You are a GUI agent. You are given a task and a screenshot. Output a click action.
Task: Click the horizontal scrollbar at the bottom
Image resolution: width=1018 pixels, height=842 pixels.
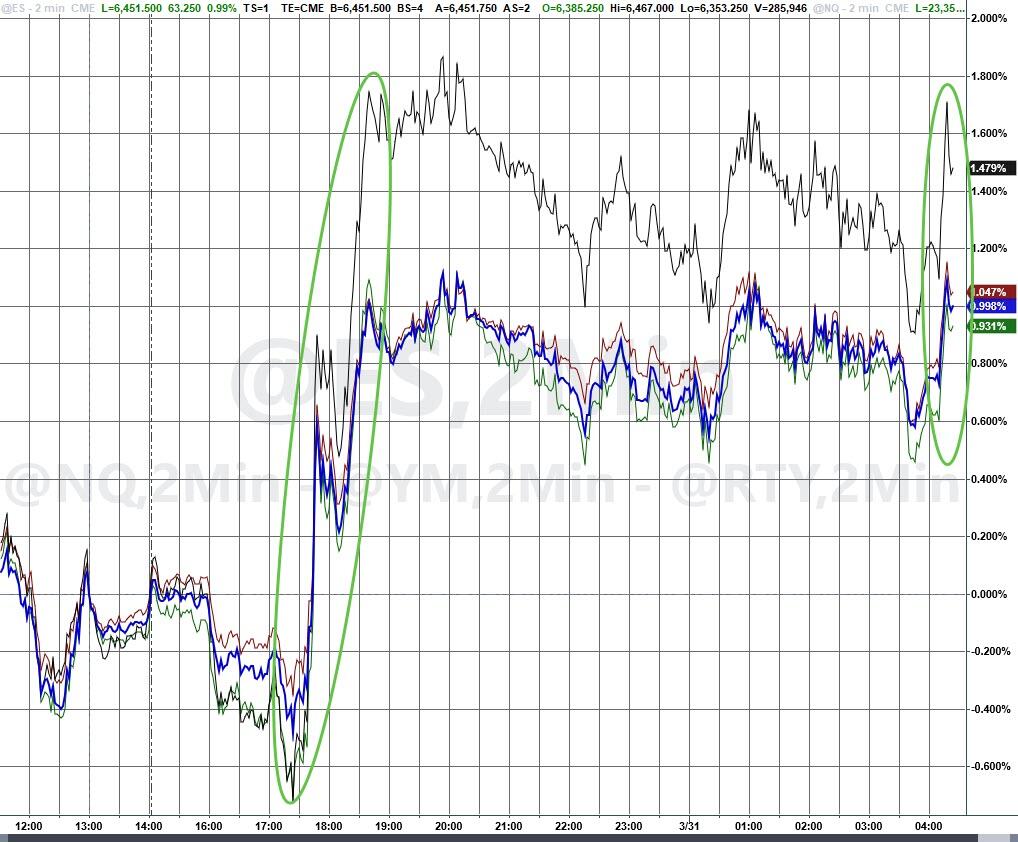click(500, 837)
